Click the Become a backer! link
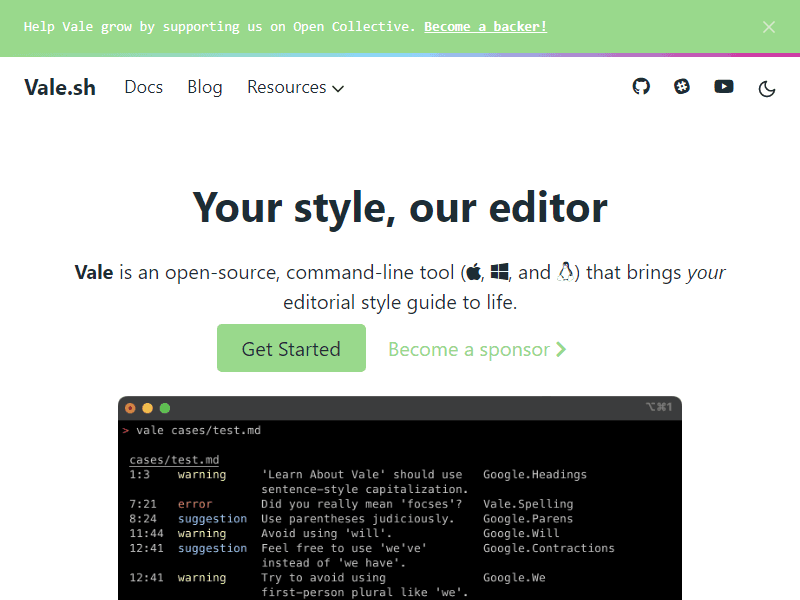 click(x=485, y=27)
